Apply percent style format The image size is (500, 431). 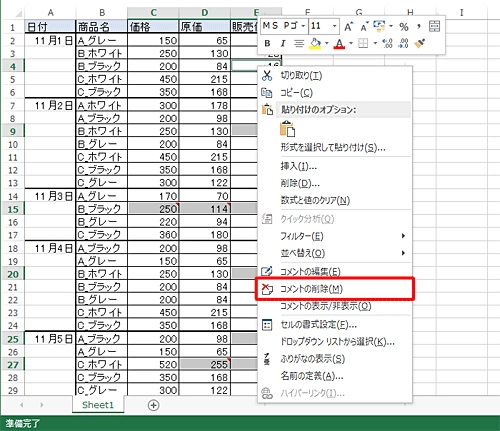tap(404, 26)
